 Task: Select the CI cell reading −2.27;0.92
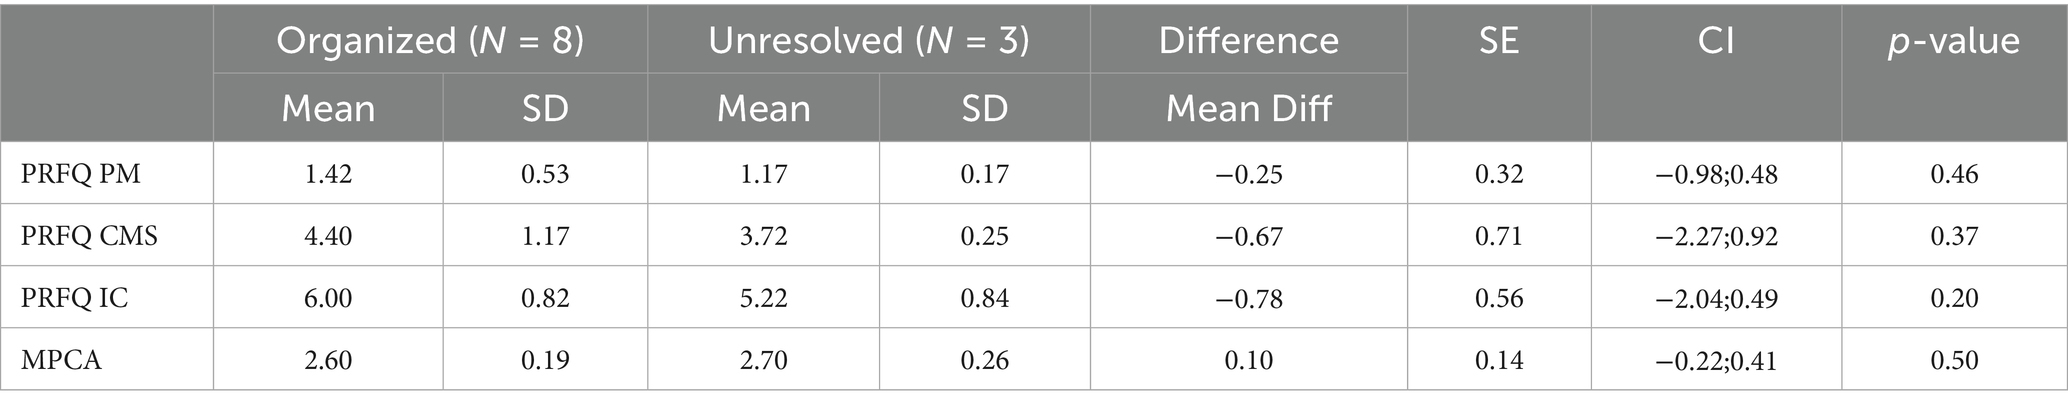click(x=1716, y=236)
